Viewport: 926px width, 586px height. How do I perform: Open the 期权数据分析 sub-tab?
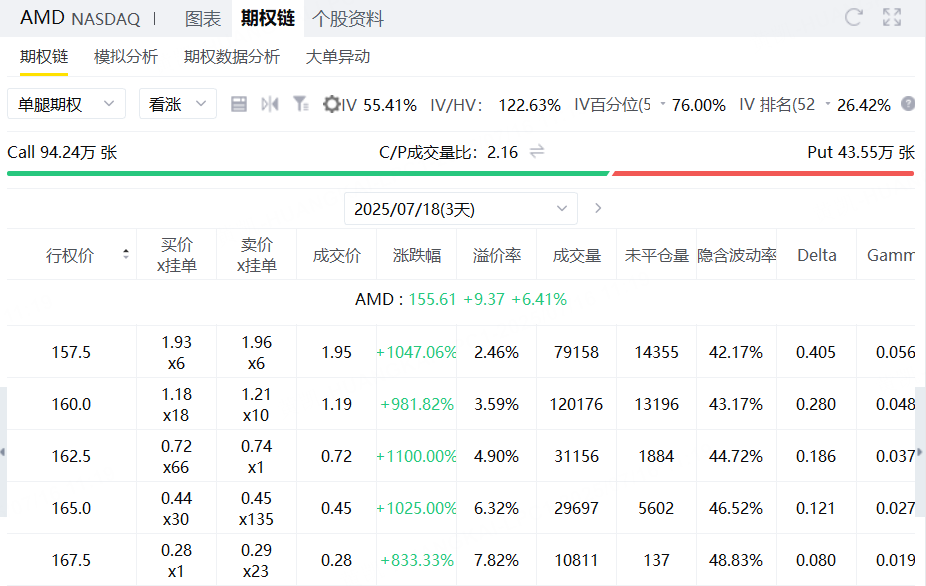[232, 57]
